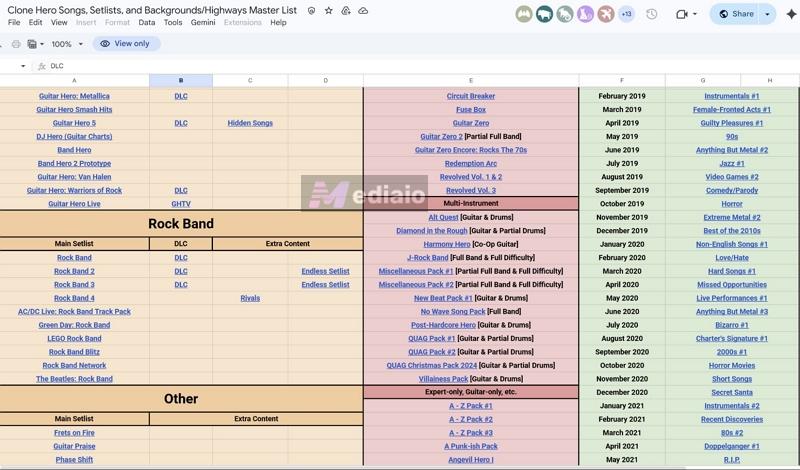Click the document status icon beside the title
The height and width of the screenshot is (470, 800).
click(x=311, y=10)
